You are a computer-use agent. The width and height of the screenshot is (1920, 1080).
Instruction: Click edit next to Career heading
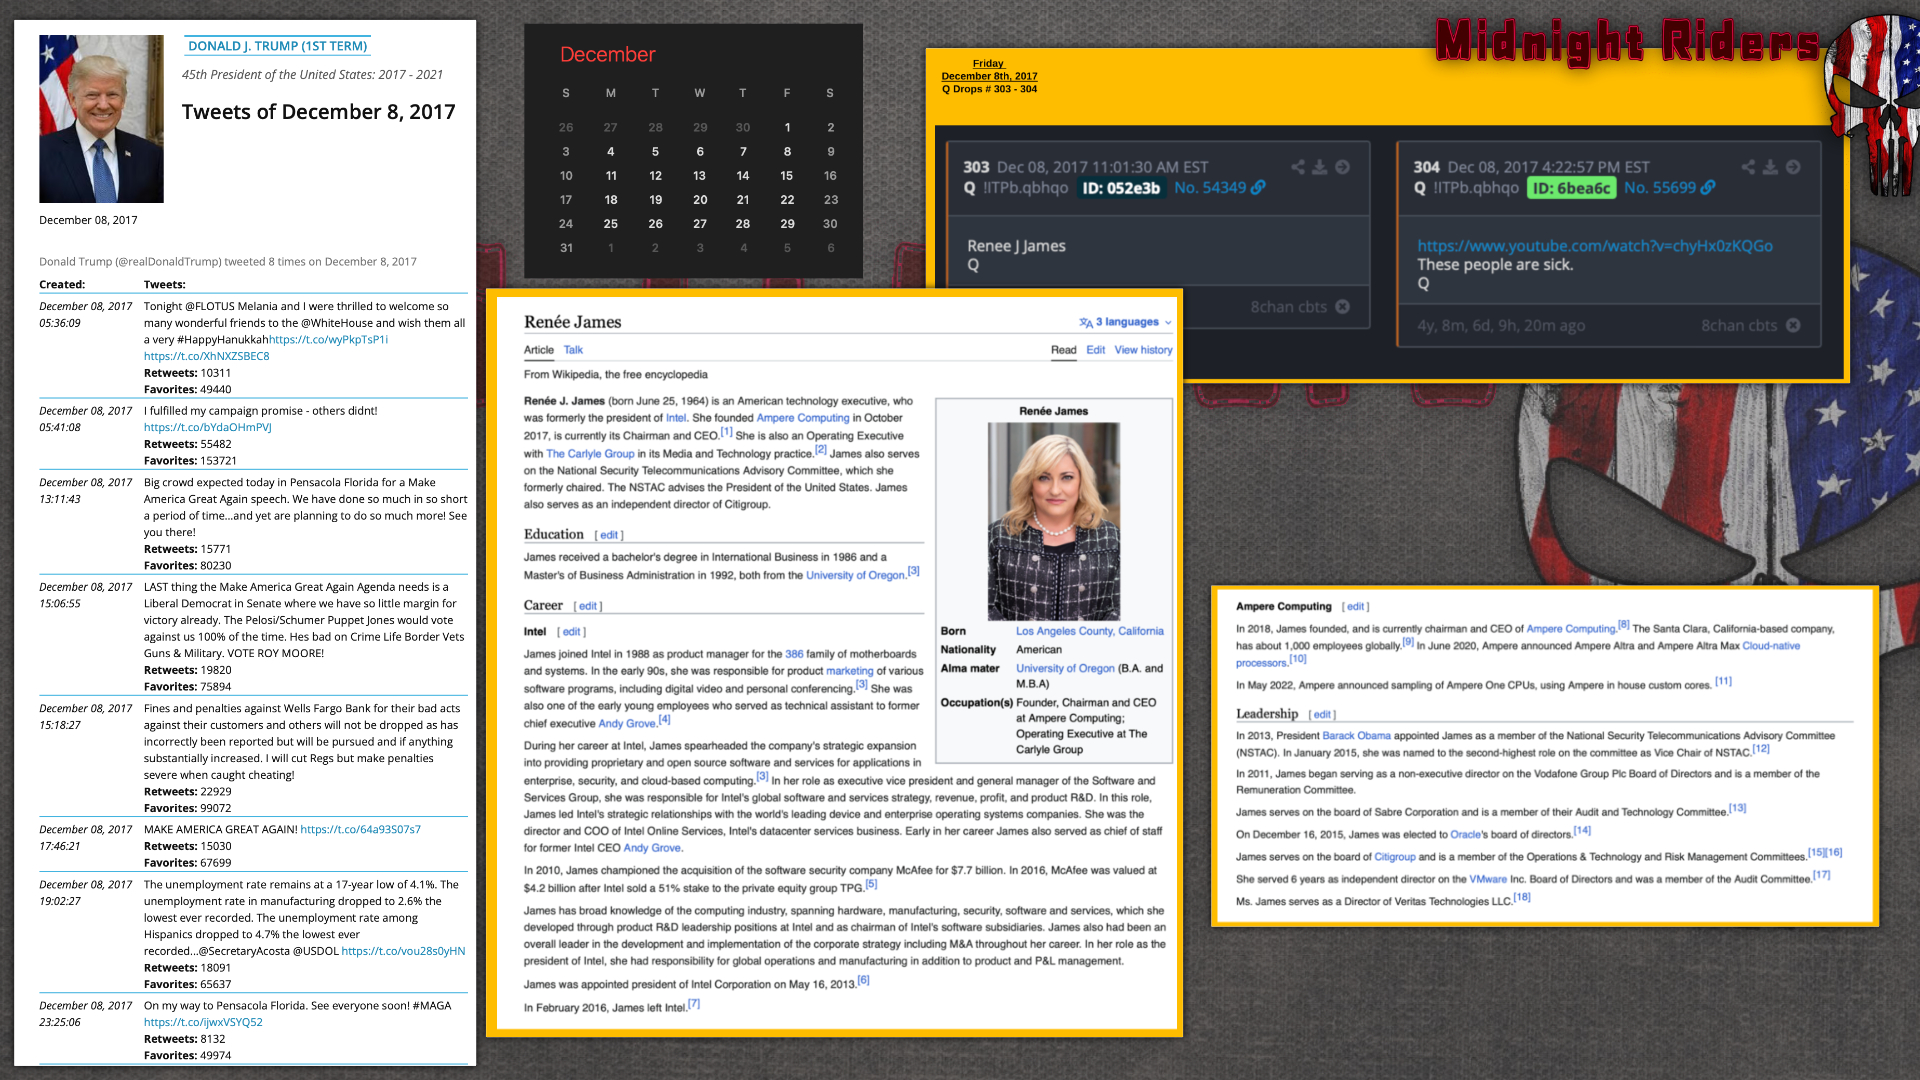(587, 606)
